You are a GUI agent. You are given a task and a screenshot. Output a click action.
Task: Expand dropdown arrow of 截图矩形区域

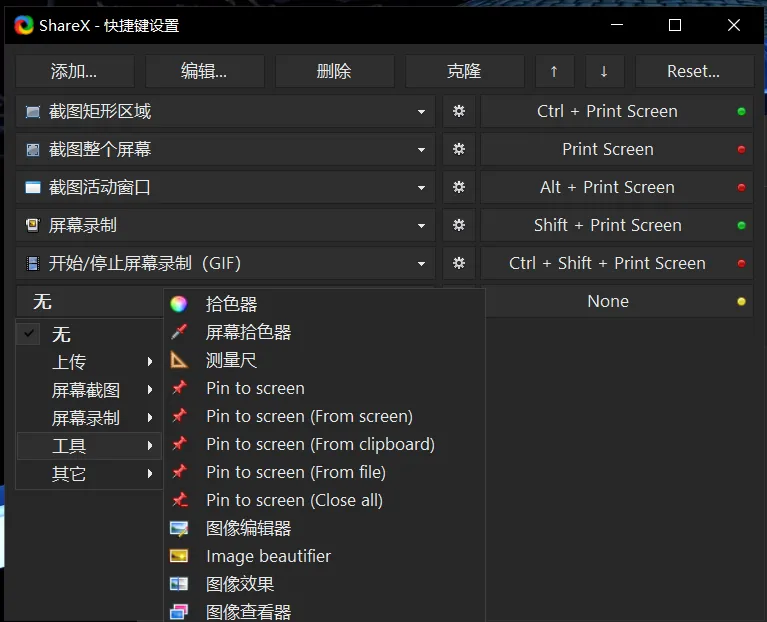tap(421, 112)
